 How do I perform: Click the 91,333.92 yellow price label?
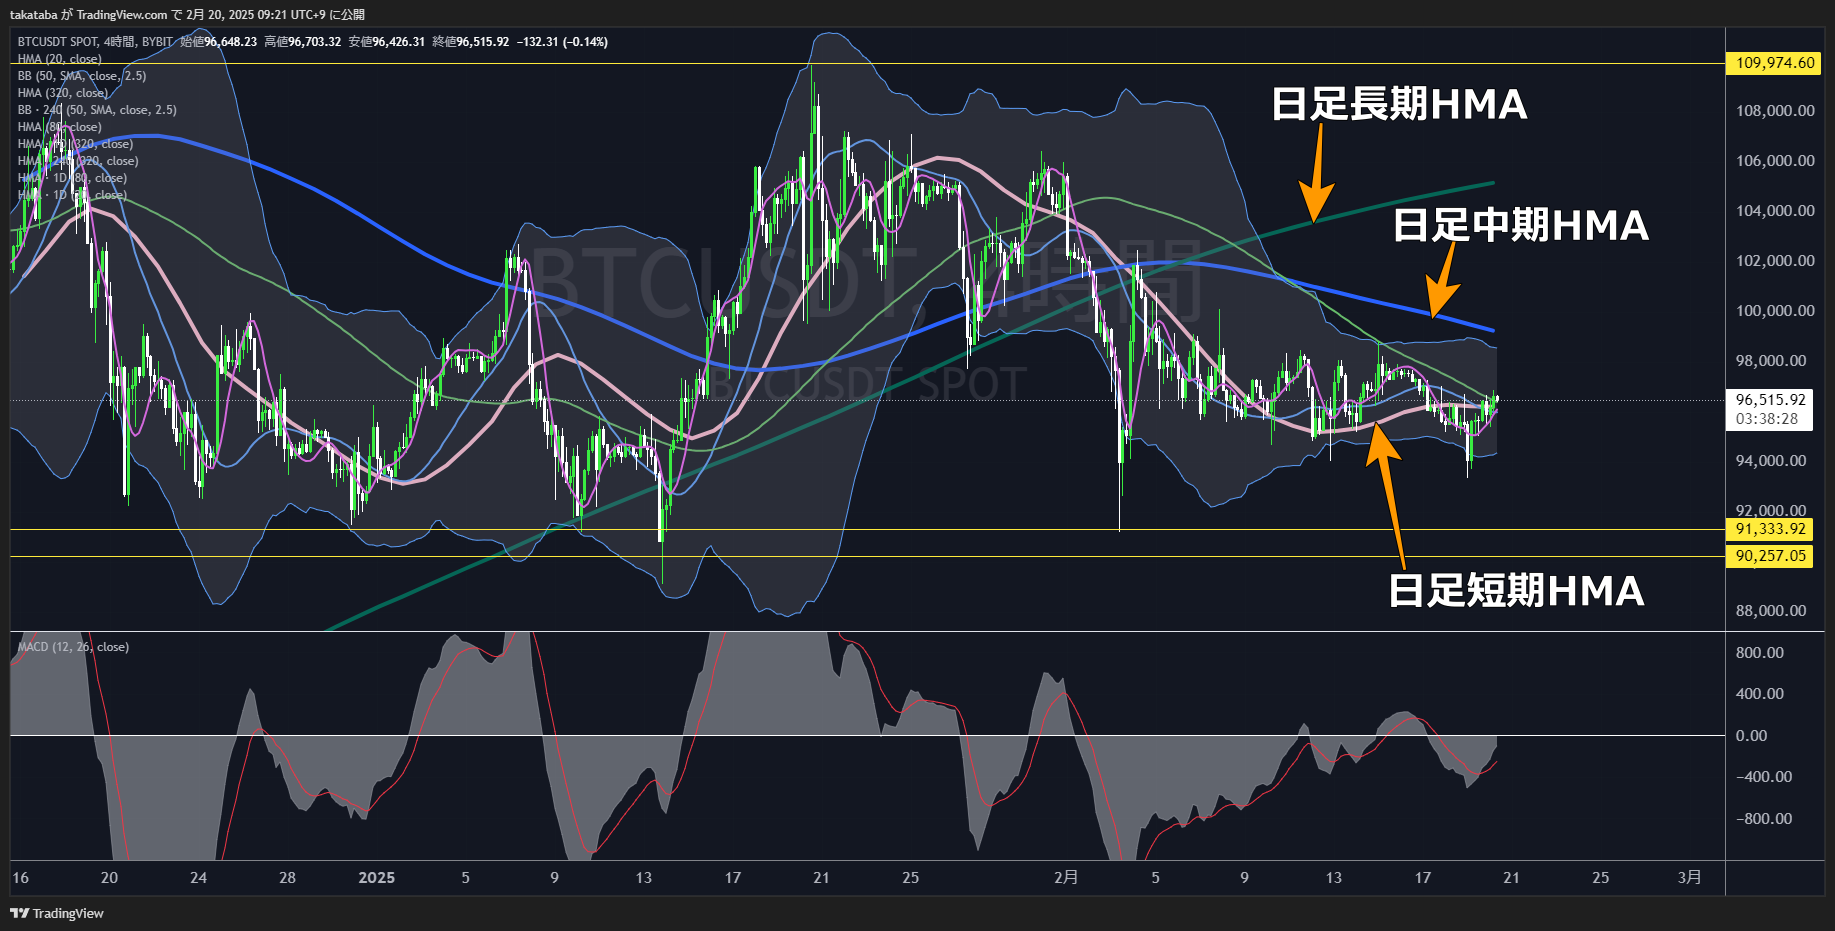point(1770,529)
